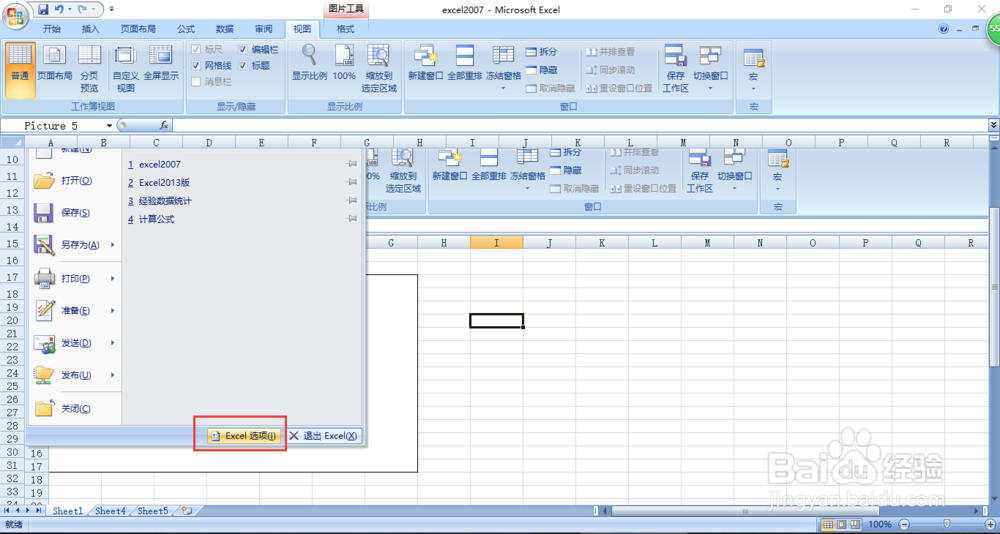
Task: Open the 插入 ribbon tab
Action: pos(91,29)
